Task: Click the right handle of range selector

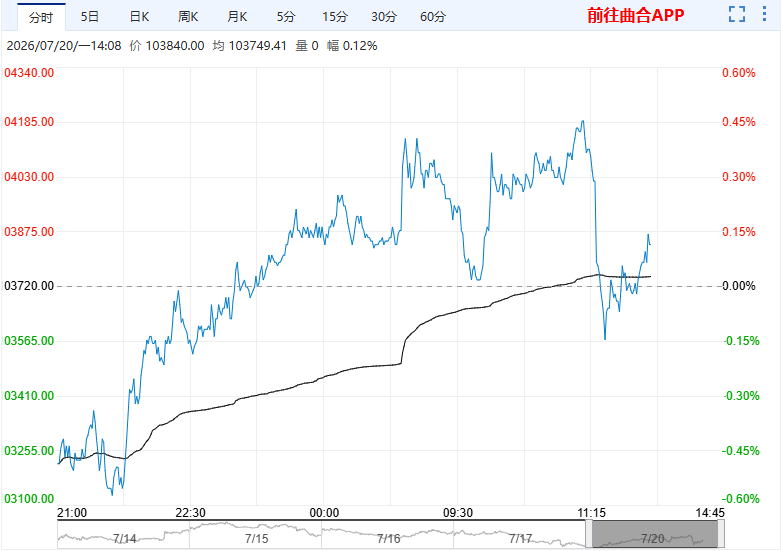Action: click(721, 534)
